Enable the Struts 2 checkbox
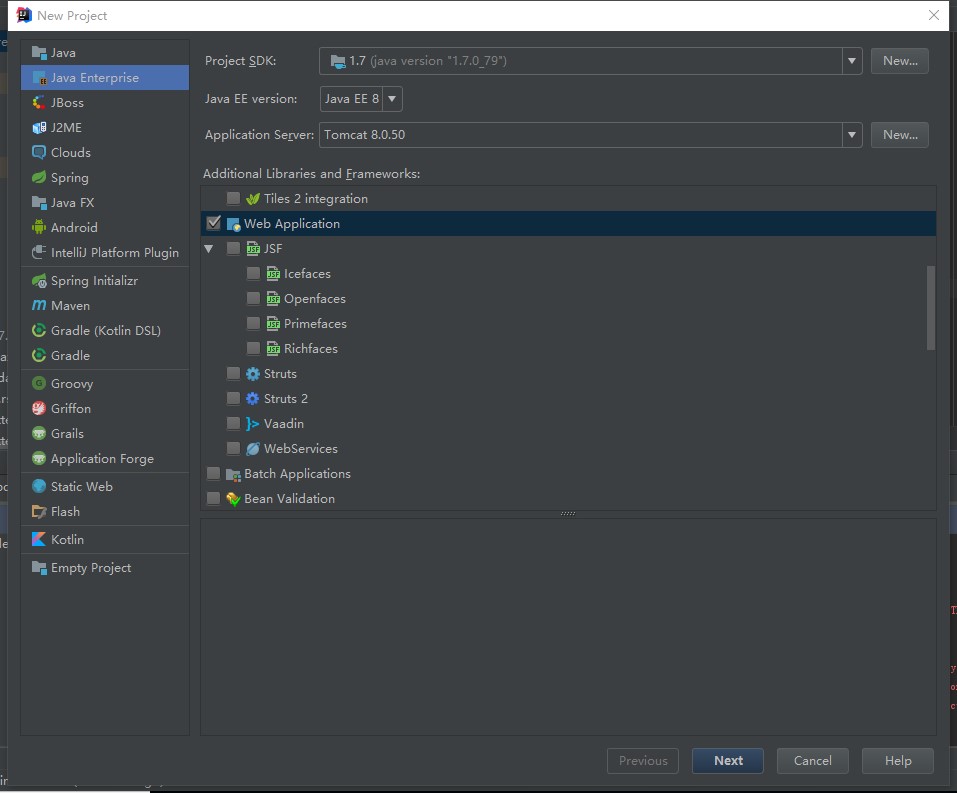The width and height of the screenshot is (957, 793). click(x=233, y=399)
